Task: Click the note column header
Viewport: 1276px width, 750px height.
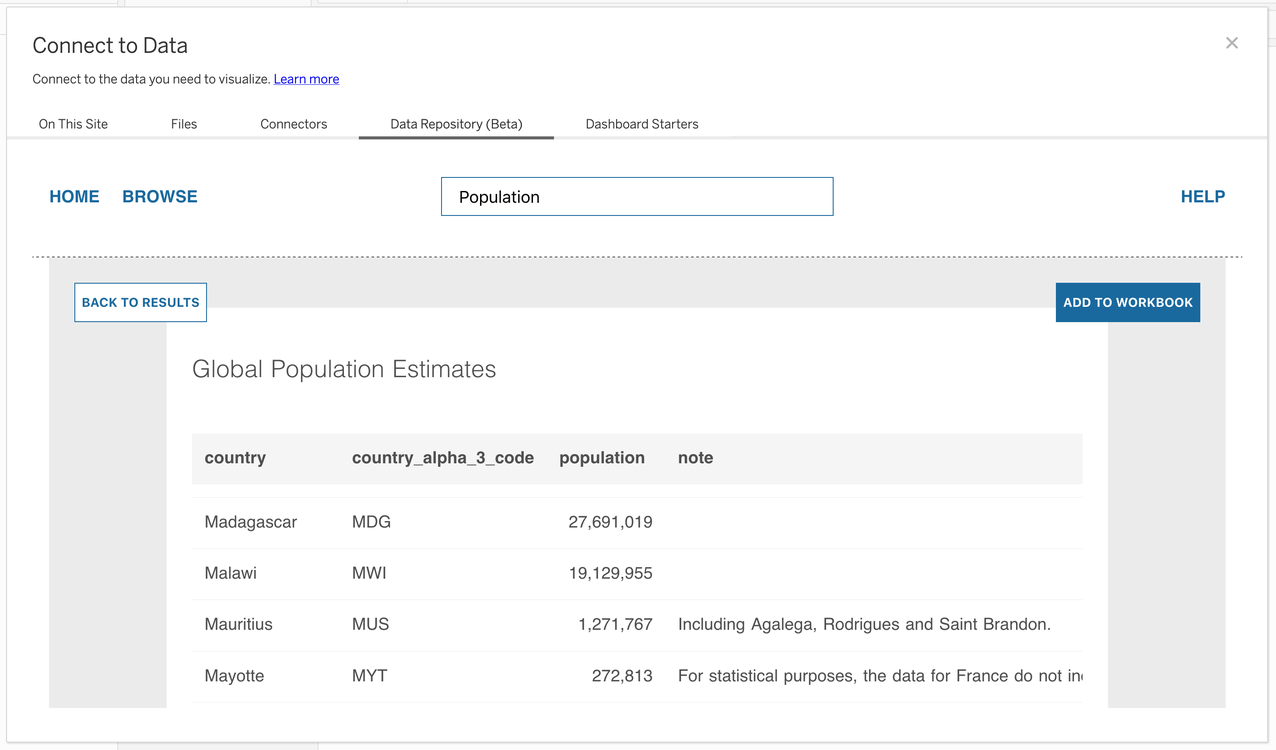Action: [696, 458]
